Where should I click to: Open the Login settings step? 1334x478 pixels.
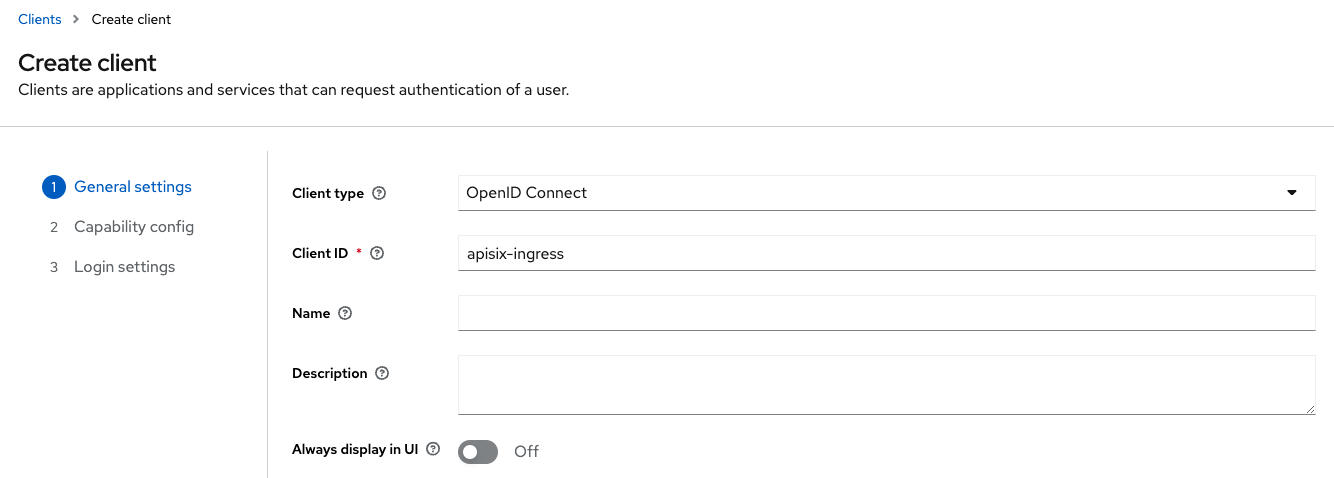[124, 267]
